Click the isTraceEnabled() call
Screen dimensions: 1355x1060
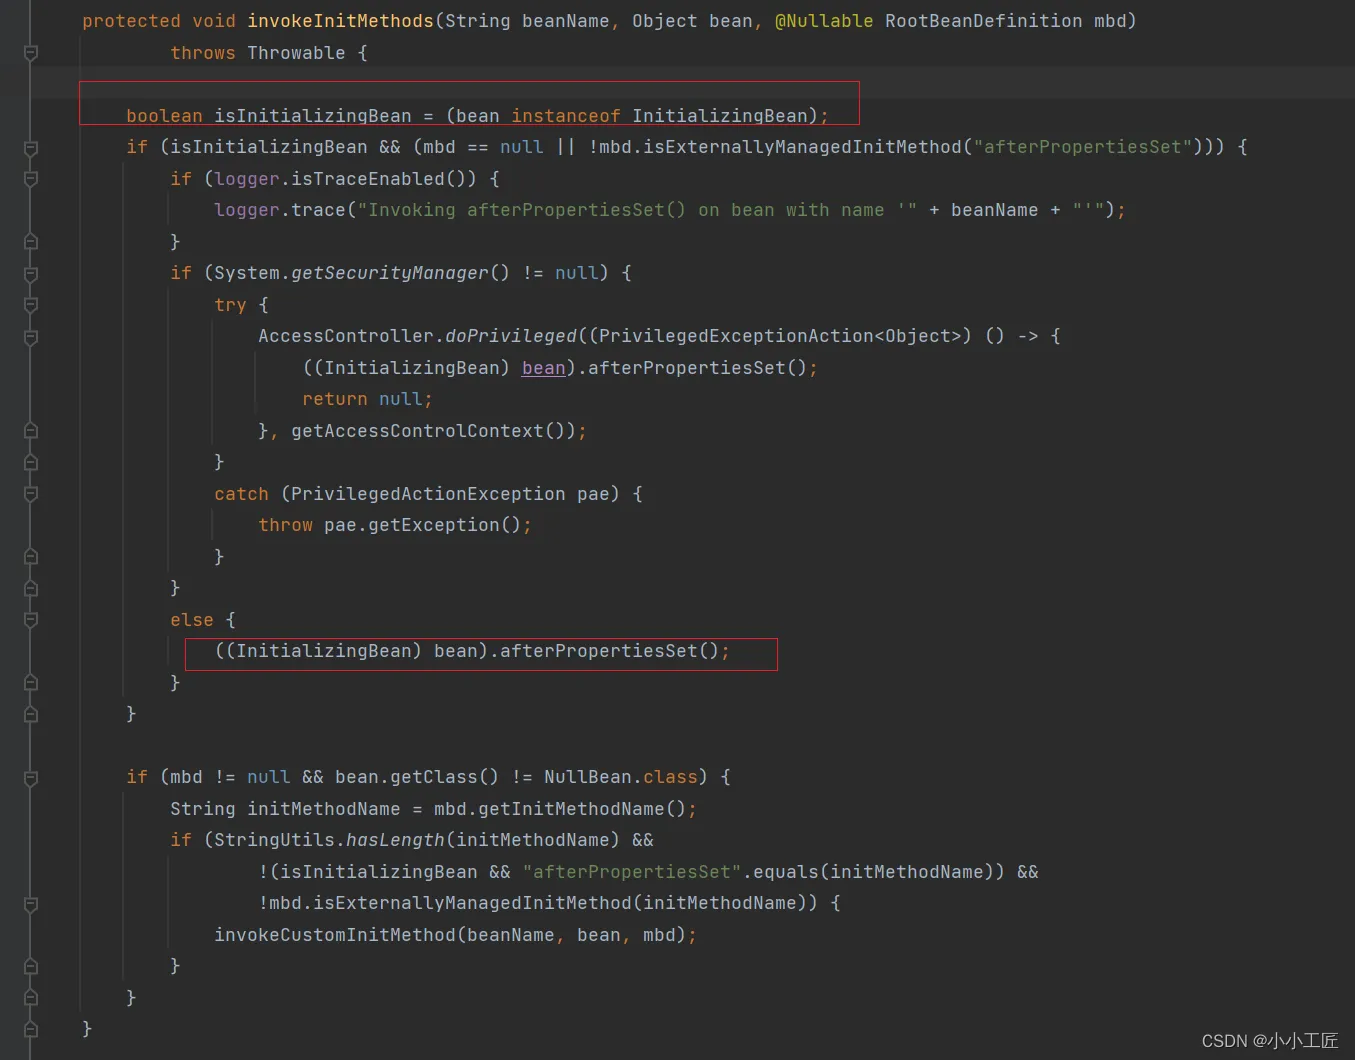(384, 179)
